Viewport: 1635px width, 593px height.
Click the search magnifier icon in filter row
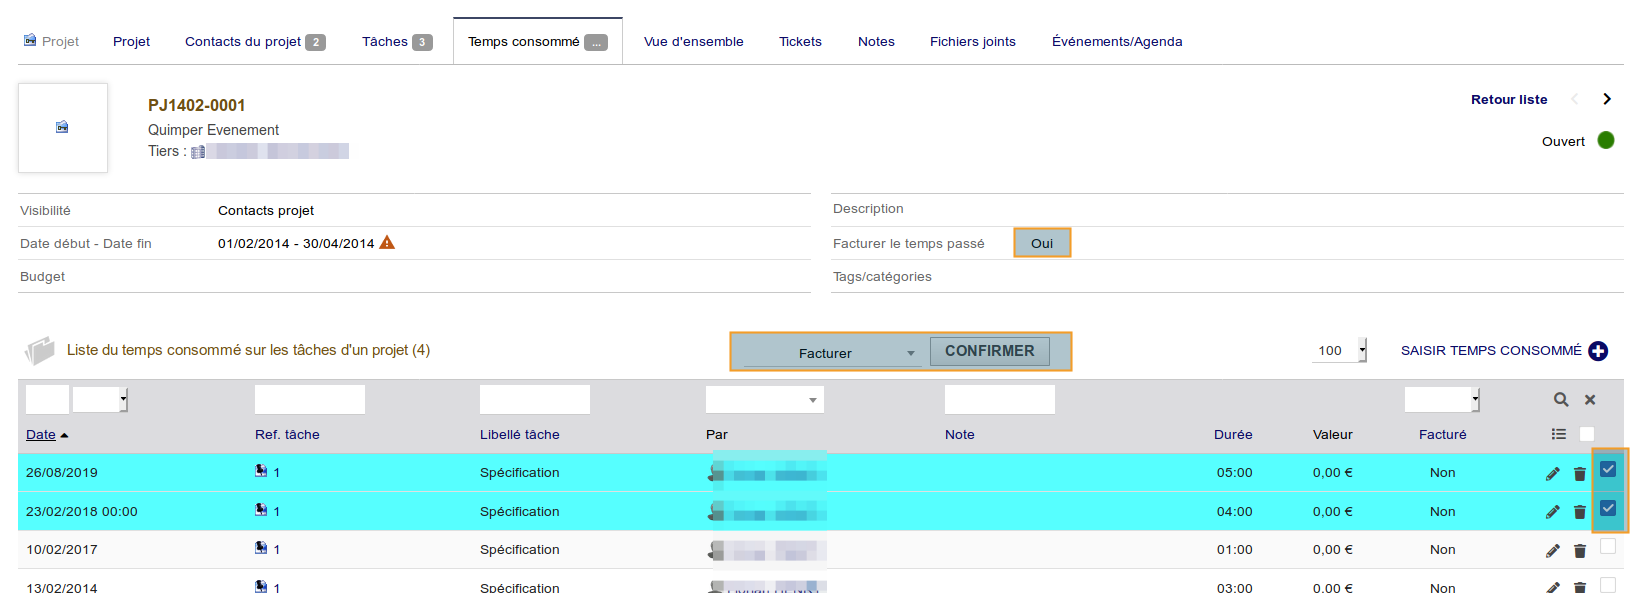point(1560,400)
